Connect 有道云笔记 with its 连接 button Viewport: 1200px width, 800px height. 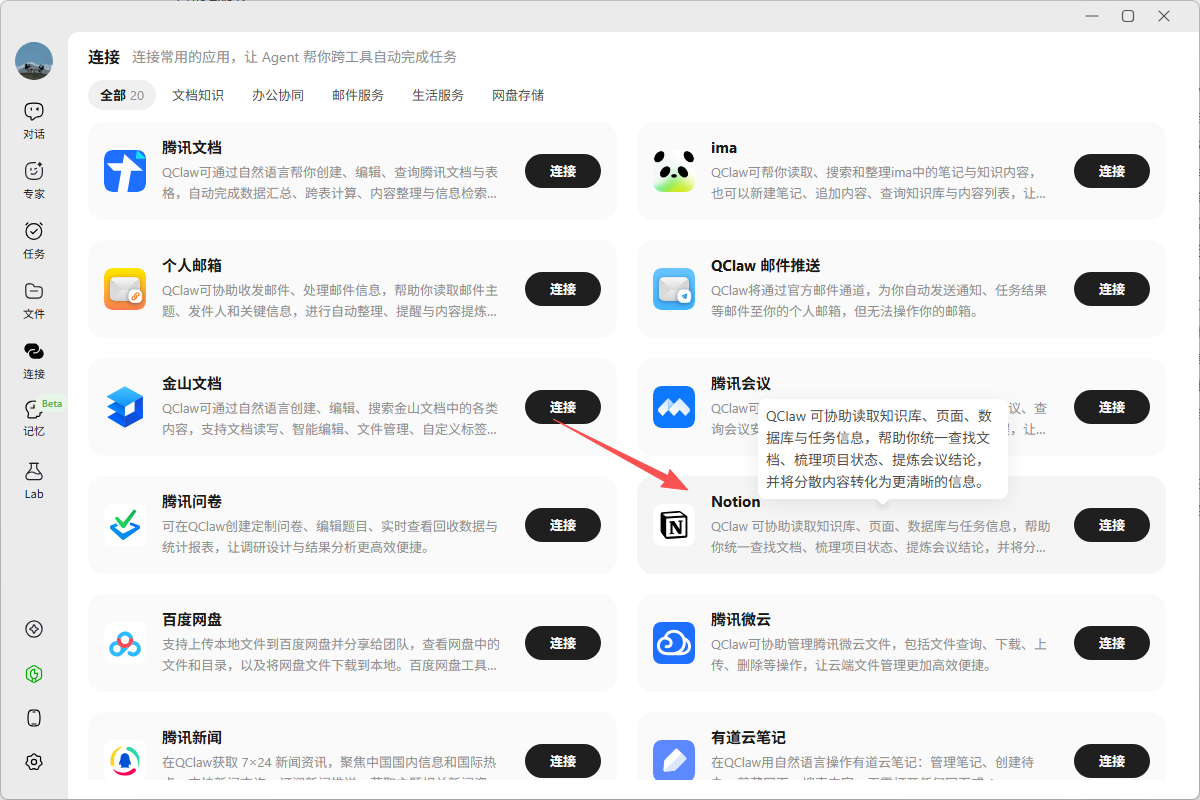click(1112, 761)
